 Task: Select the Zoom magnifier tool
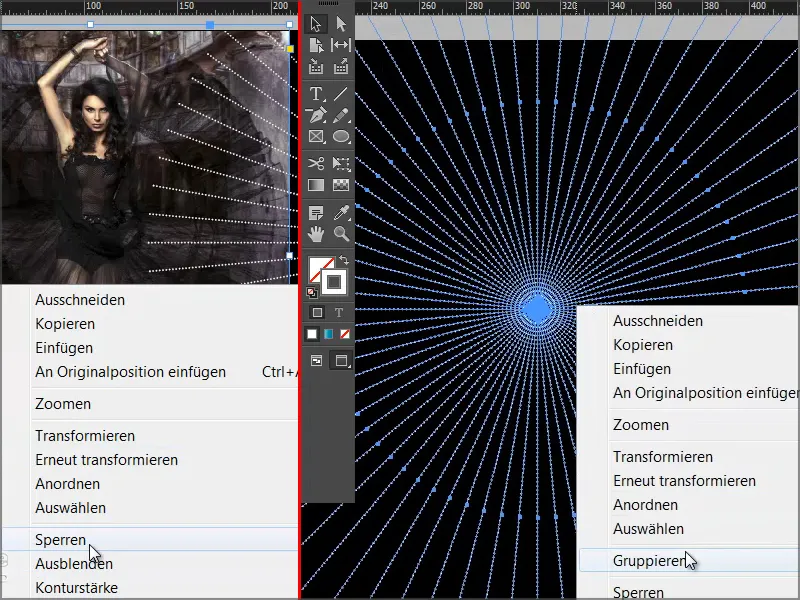coord(341,234)
